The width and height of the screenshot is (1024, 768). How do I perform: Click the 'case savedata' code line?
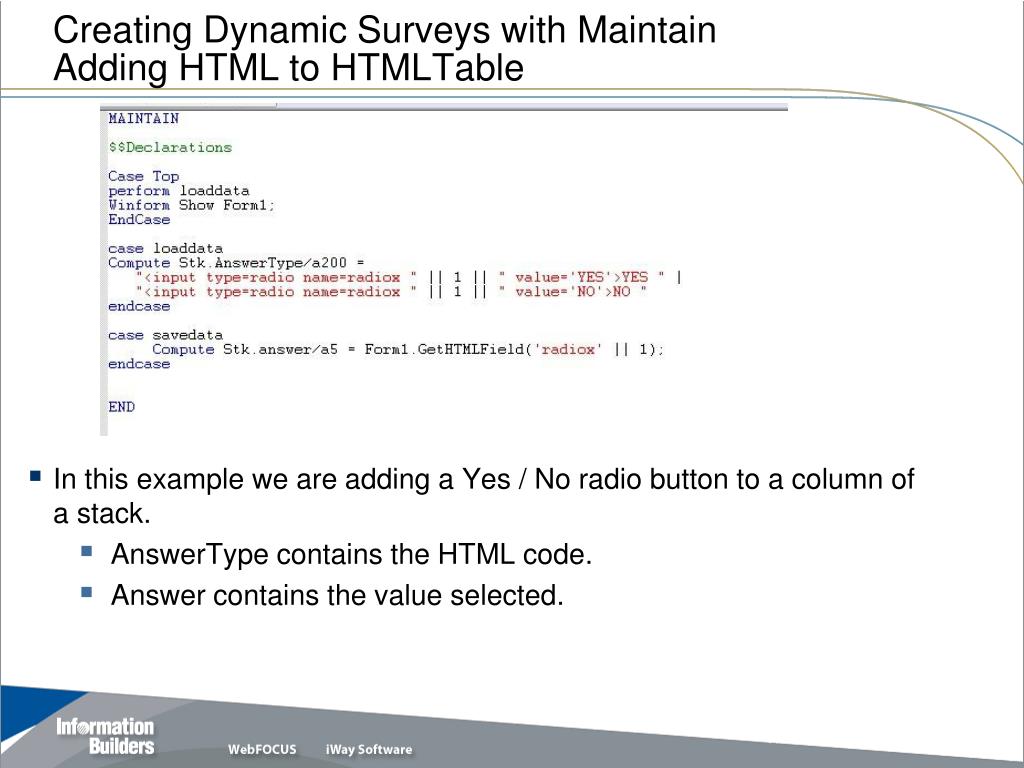pos(166,335)
